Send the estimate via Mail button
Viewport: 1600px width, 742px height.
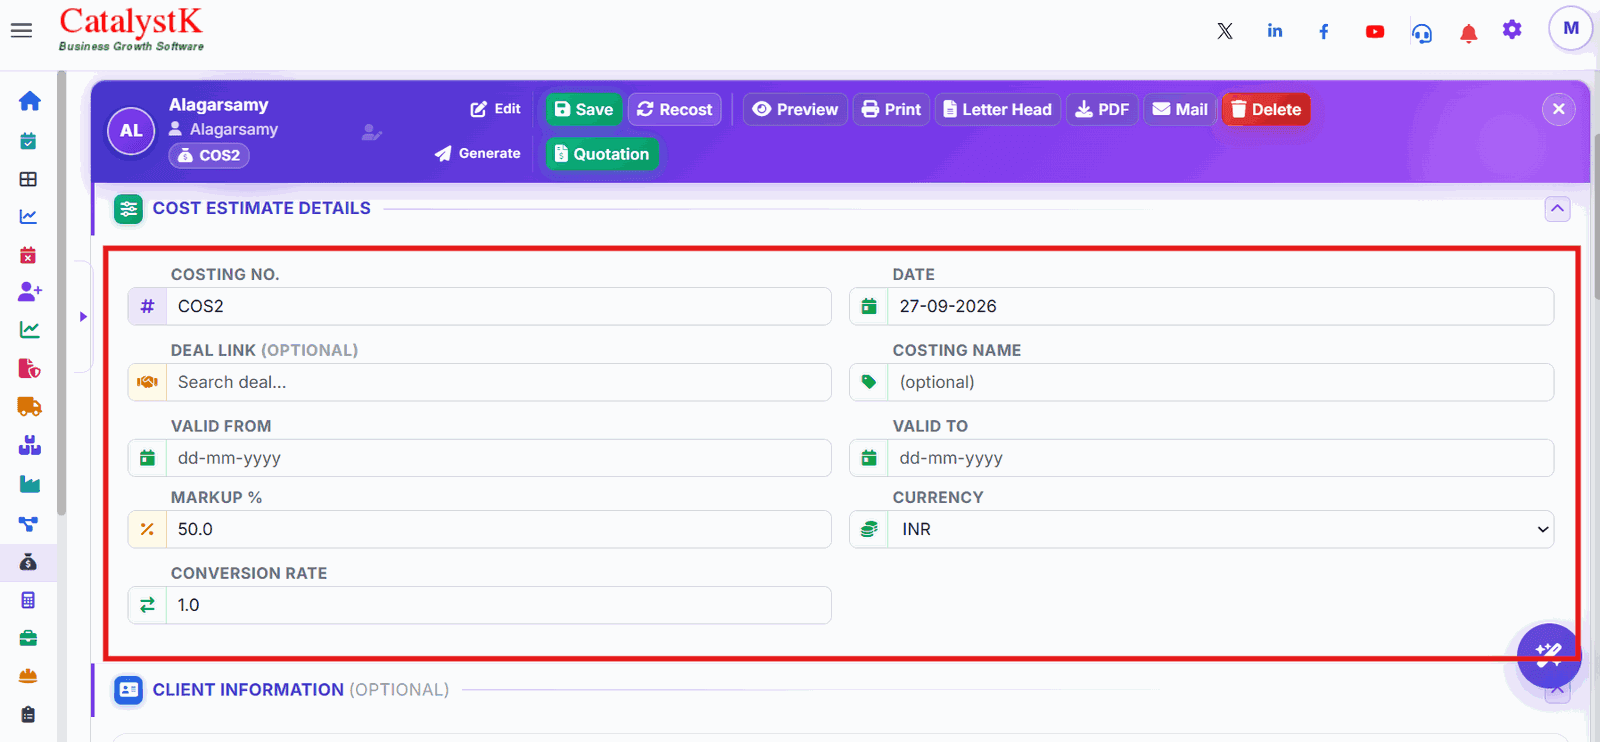(1180, 109)
